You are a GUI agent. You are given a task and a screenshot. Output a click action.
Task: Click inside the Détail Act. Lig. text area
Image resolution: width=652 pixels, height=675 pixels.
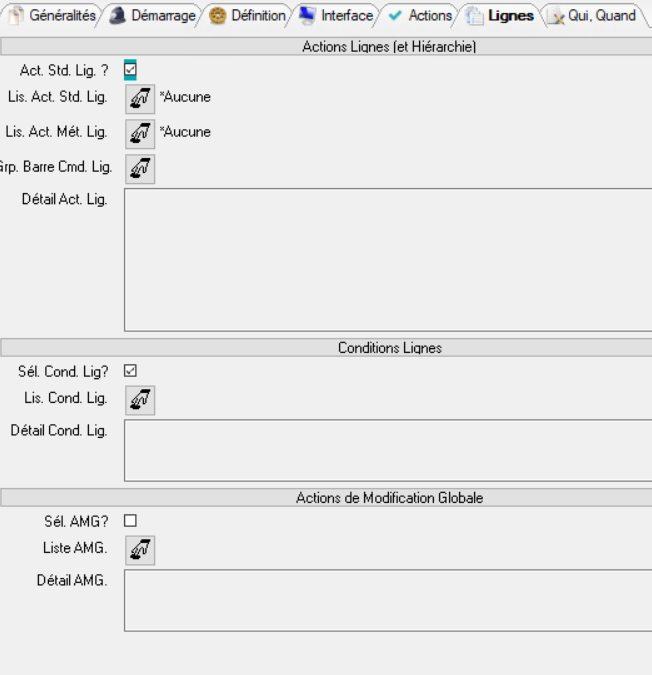(x=387, y=259)
